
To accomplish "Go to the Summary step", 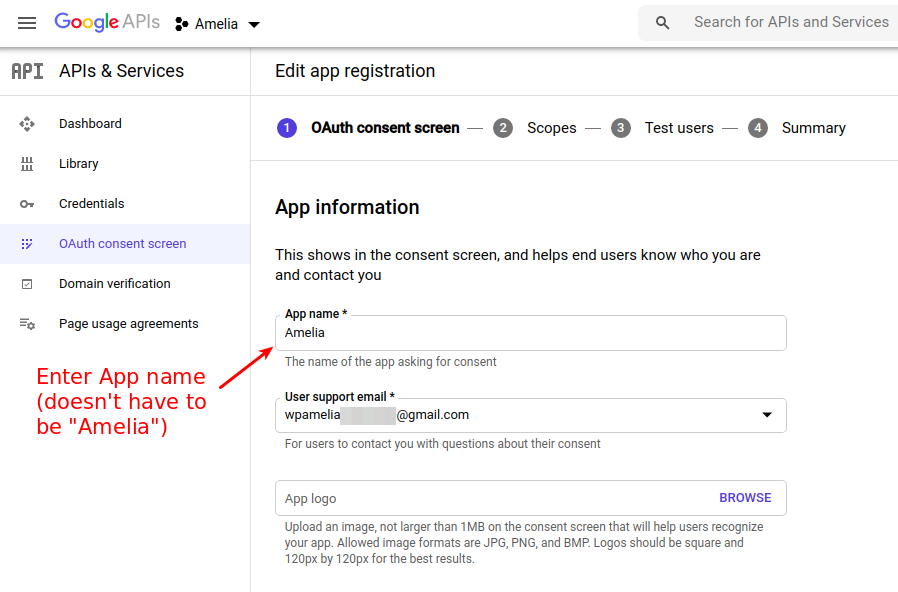I will pos(814,128).
